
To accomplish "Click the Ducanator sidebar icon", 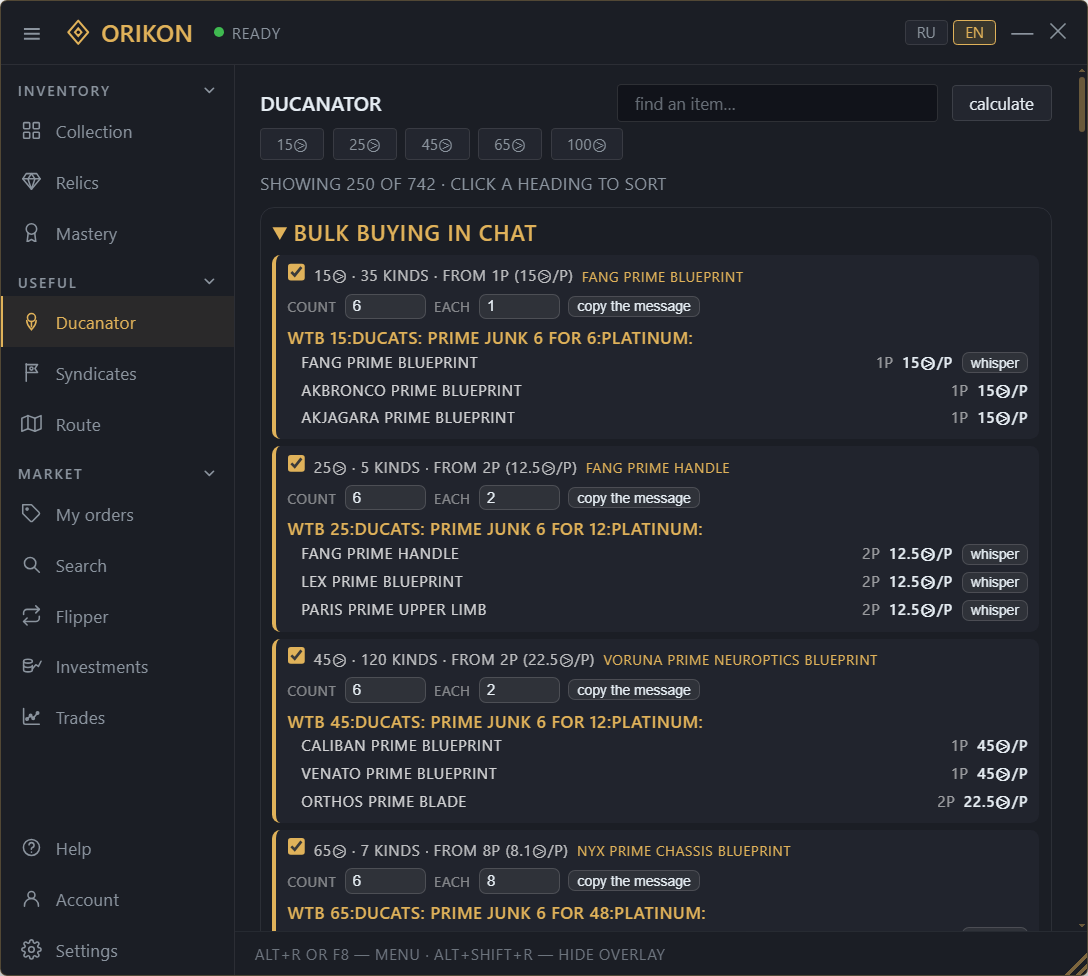I will pos(31,322).
